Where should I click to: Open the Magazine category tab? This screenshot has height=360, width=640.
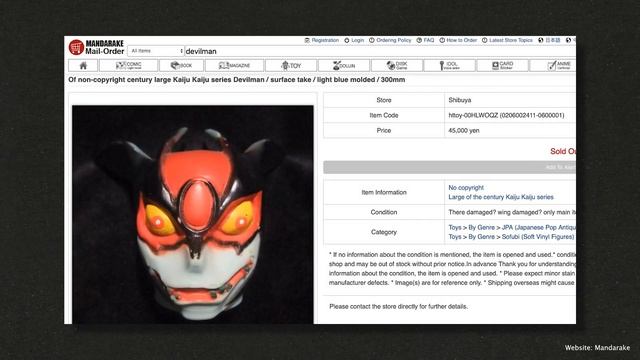coord(234,65)
